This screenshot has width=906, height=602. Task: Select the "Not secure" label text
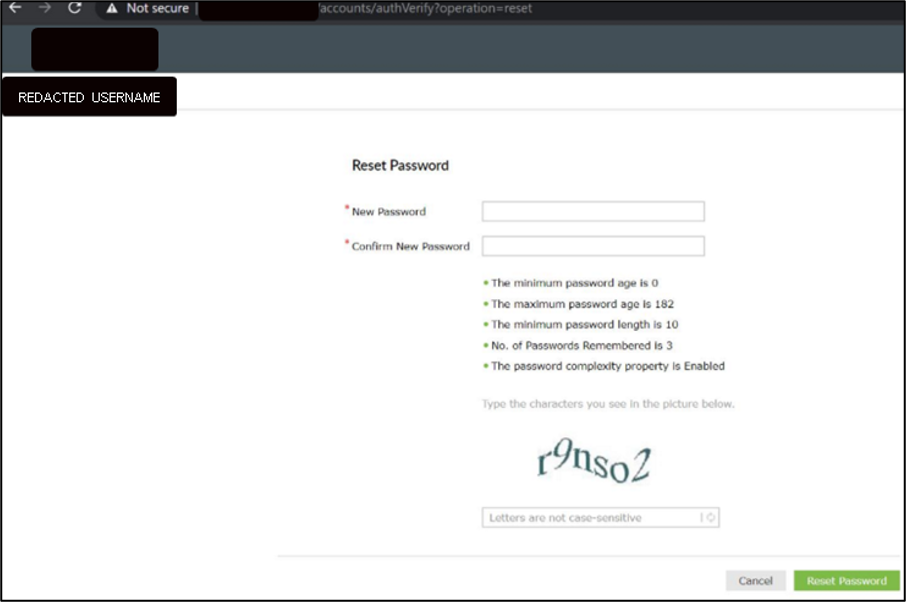pos(158,8)
